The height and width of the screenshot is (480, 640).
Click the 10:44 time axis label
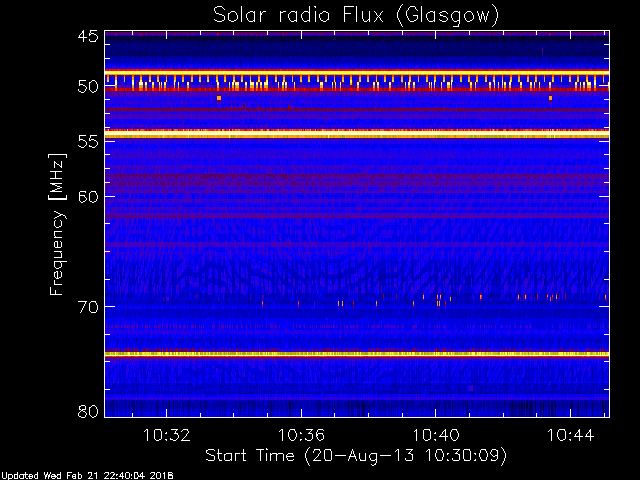570,435
